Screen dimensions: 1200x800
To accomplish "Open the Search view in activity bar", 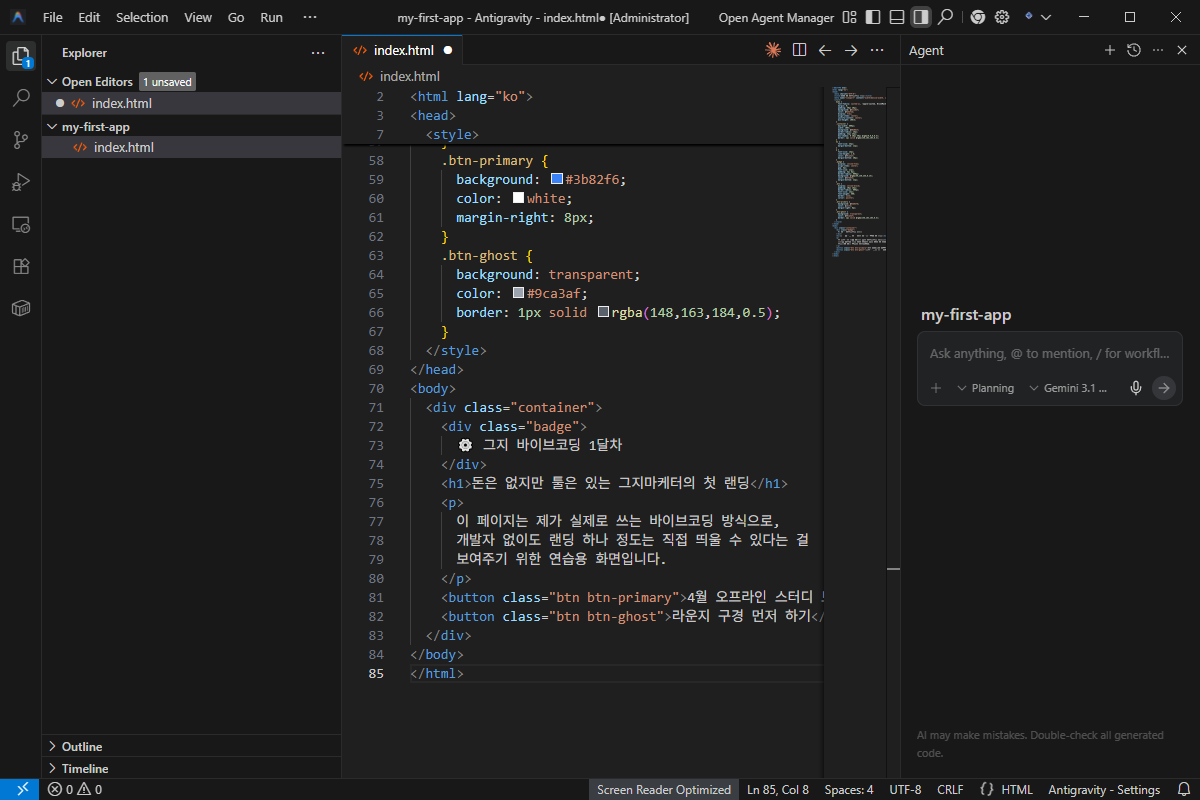I will 20,98.
